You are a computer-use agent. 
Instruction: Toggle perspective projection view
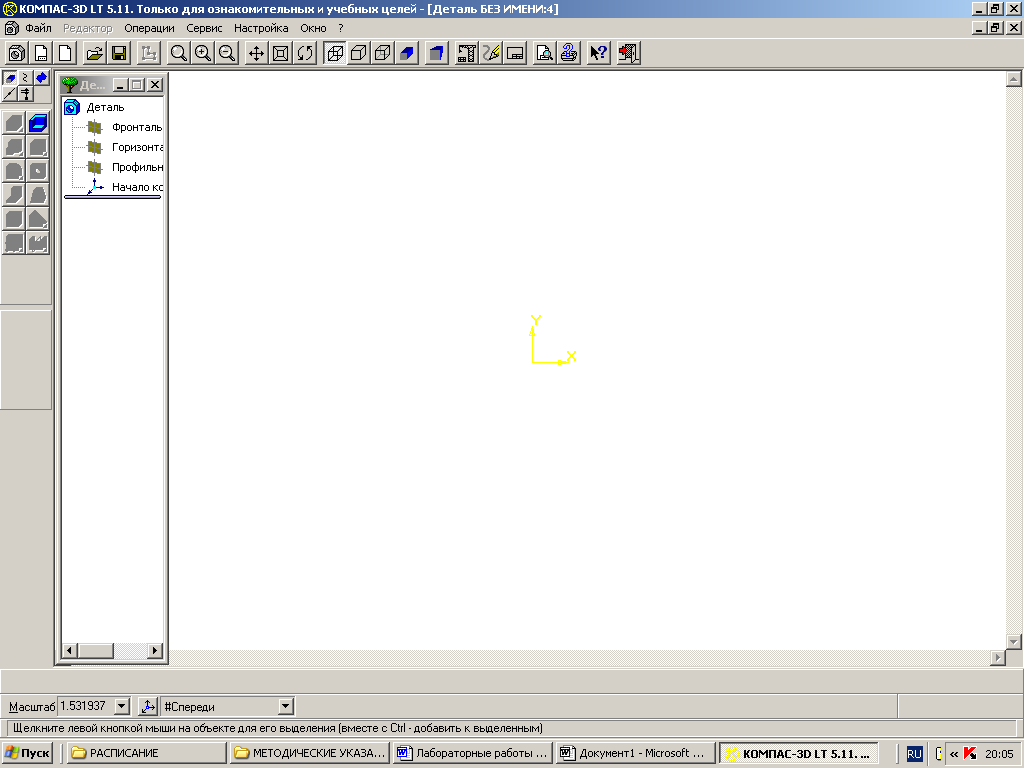pos(436,53)
